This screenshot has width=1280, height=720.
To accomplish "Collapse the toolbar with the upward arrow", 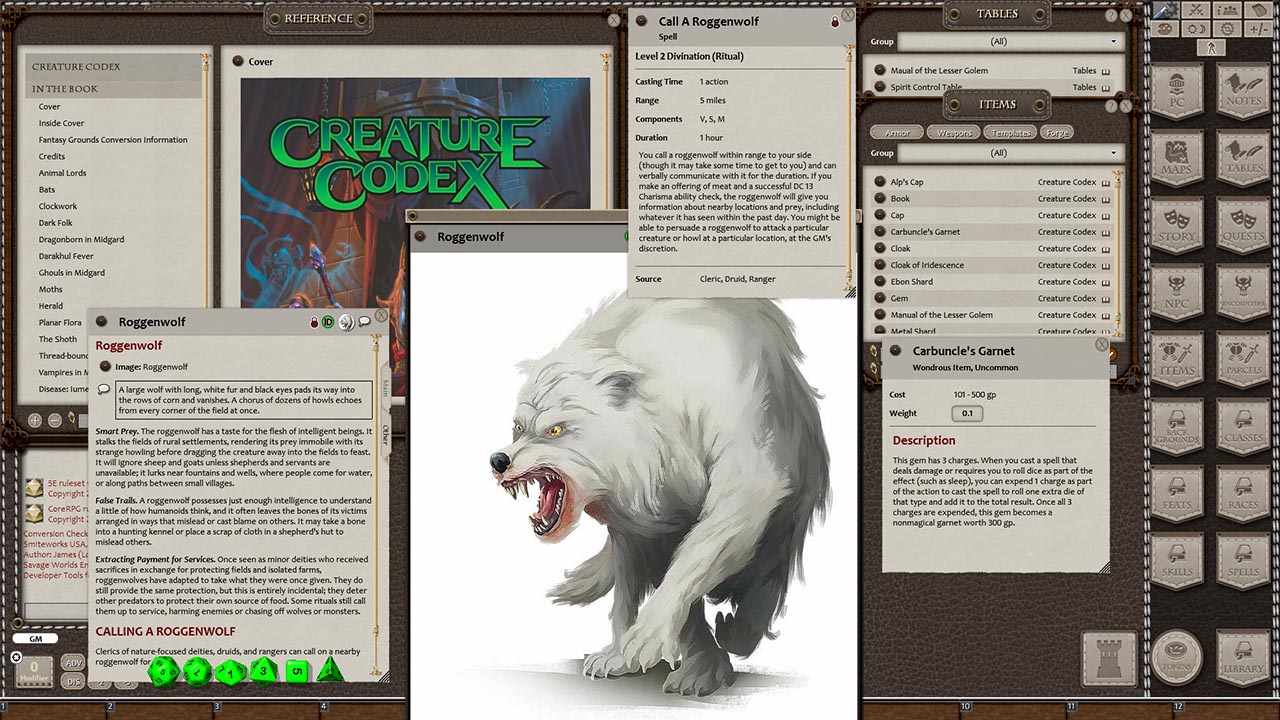I will click(x=1211, y=46).
